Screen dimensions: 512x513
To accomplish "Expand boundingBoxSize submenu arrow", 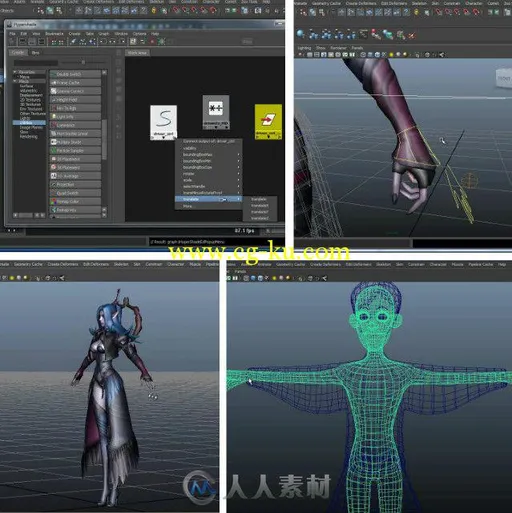I will point(238,167).
